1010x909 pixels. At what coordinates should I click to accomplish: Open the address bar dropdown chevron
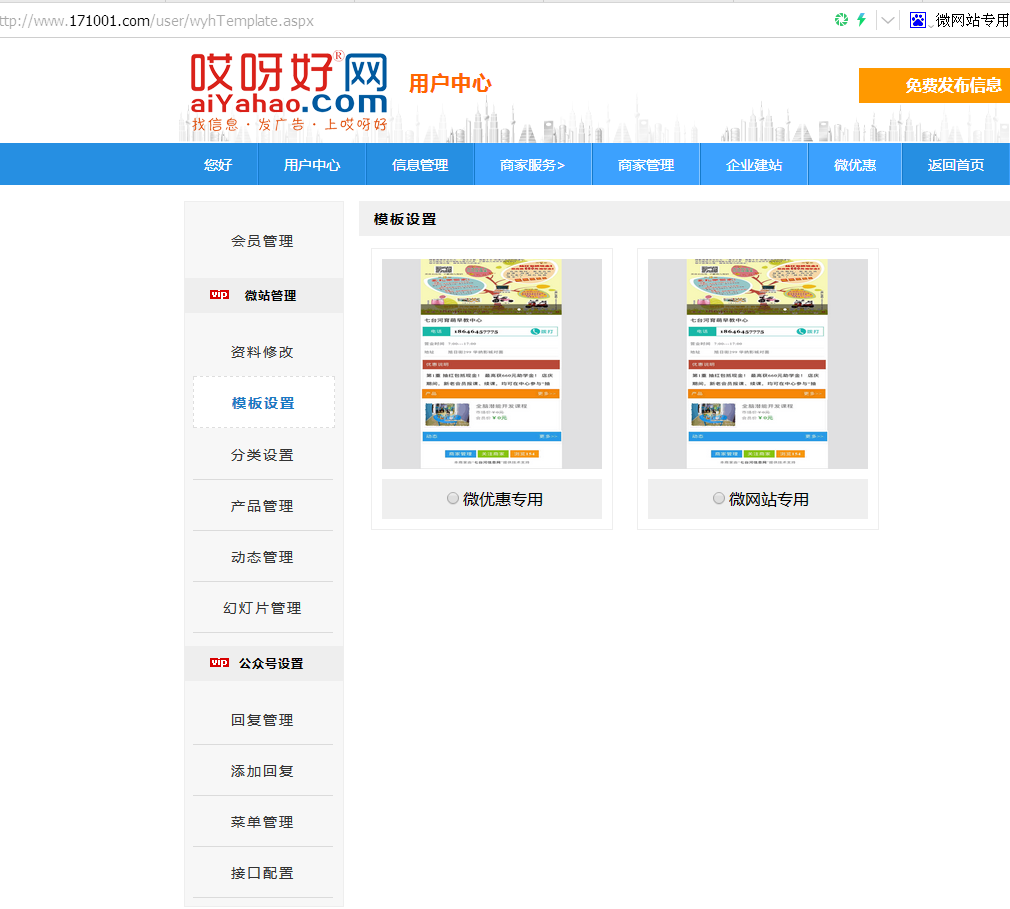pos(887,20)
